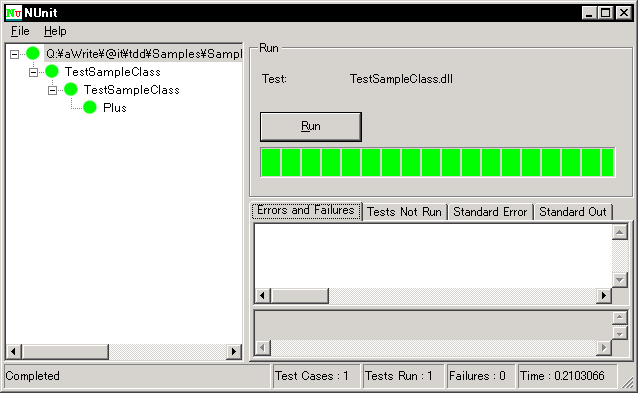Image resolution: width=638 pixels, height=393 pixels.
Task: Close the NUnit window
Action: (x=623, y=13)
